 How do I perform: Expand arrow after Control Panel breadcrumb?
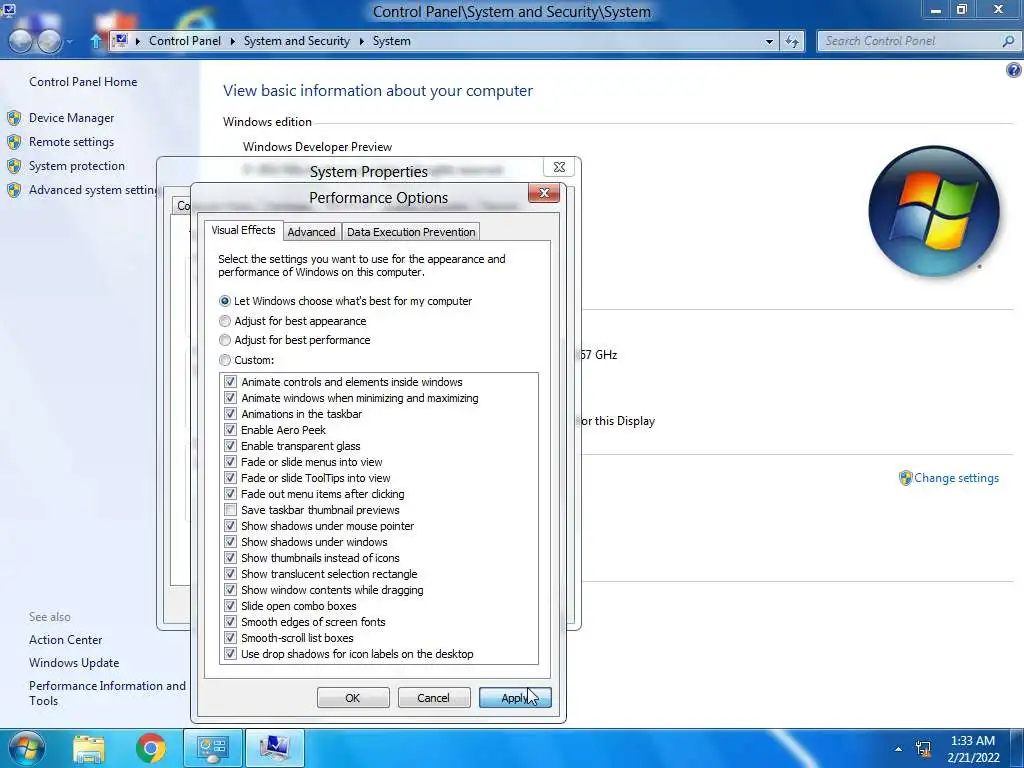[x=232, y=41]
